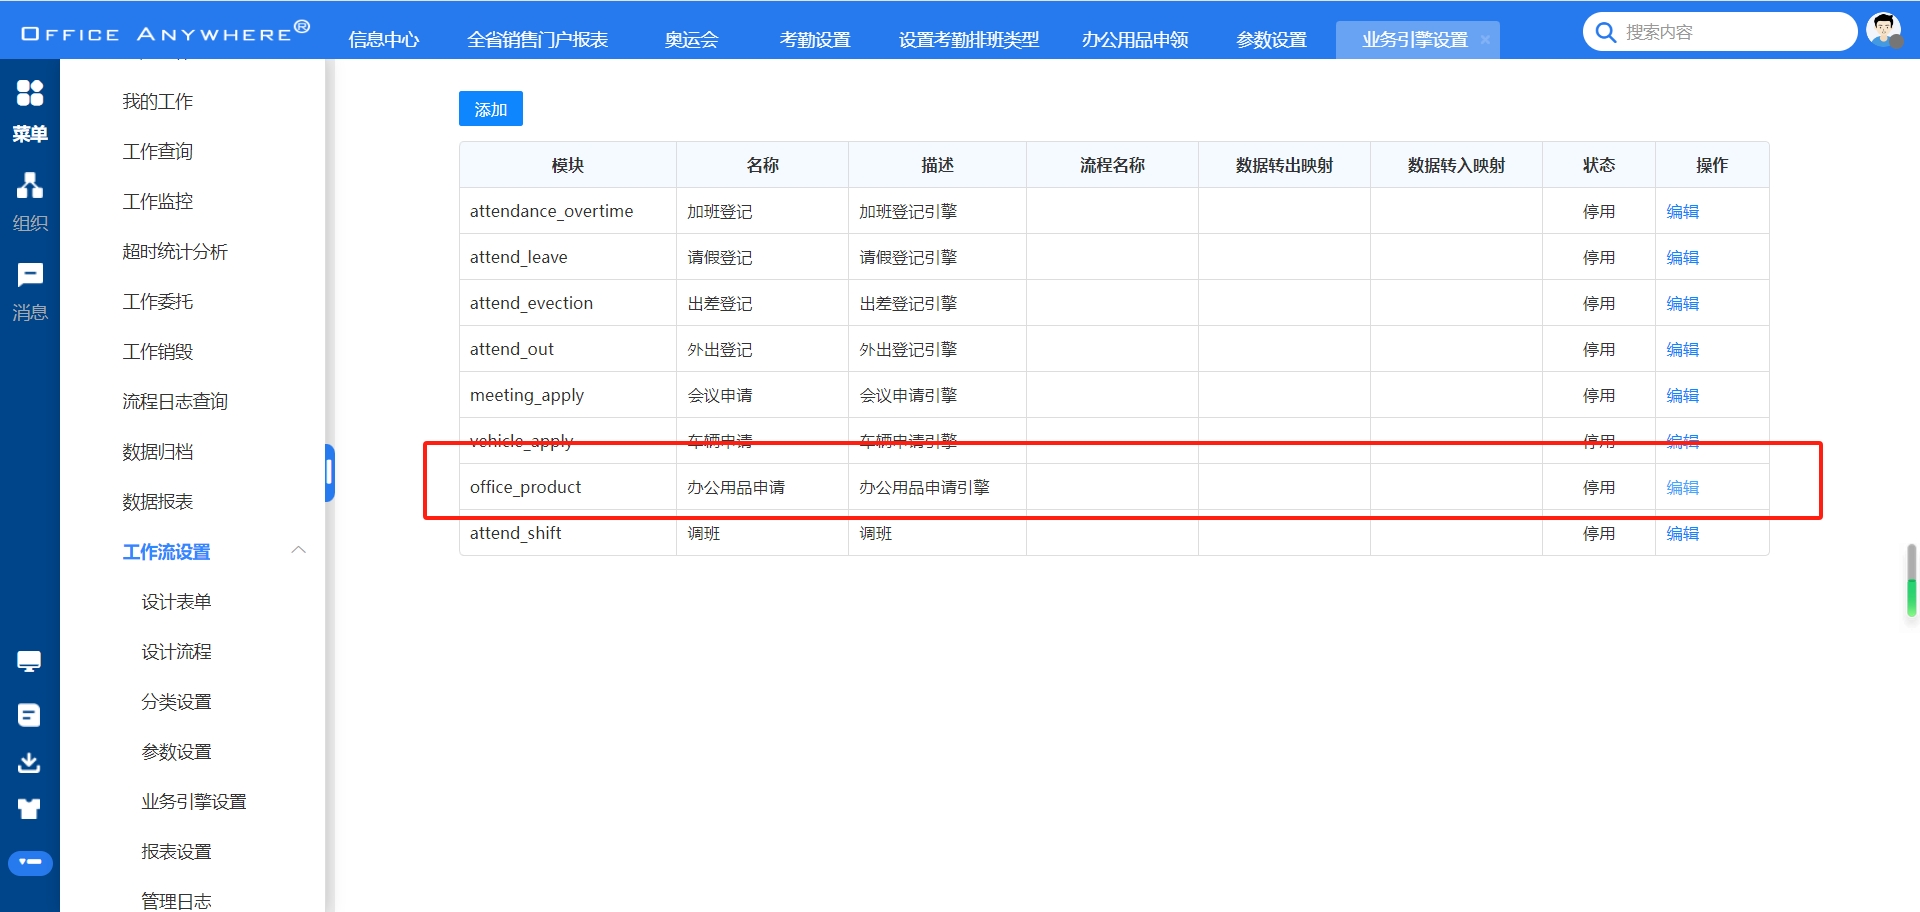Collapse the sidebar using the blue handle
This screenshot has height=912, width=1920.
tap(329, 473)
